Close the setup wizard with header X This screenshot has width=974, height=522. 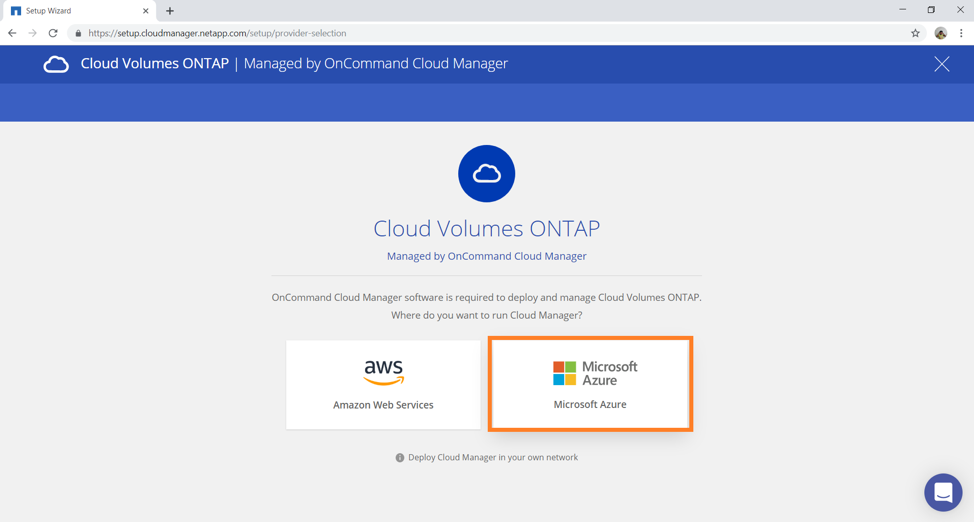941,64
